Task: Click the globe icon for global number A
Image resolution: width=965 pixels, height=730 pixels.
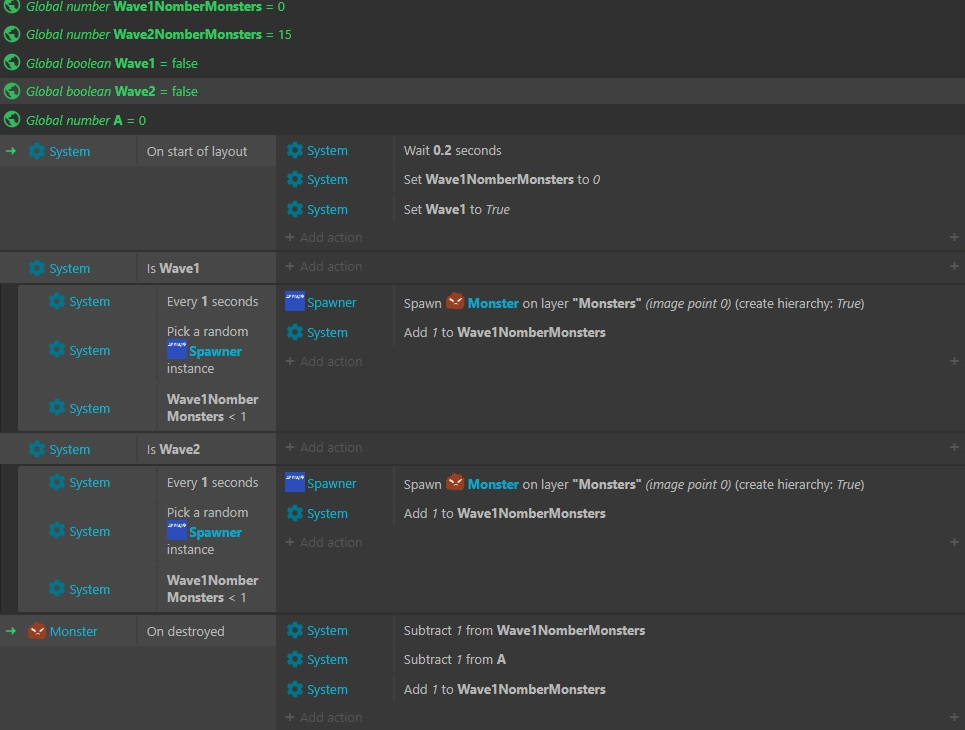Action: click(12, 120)
